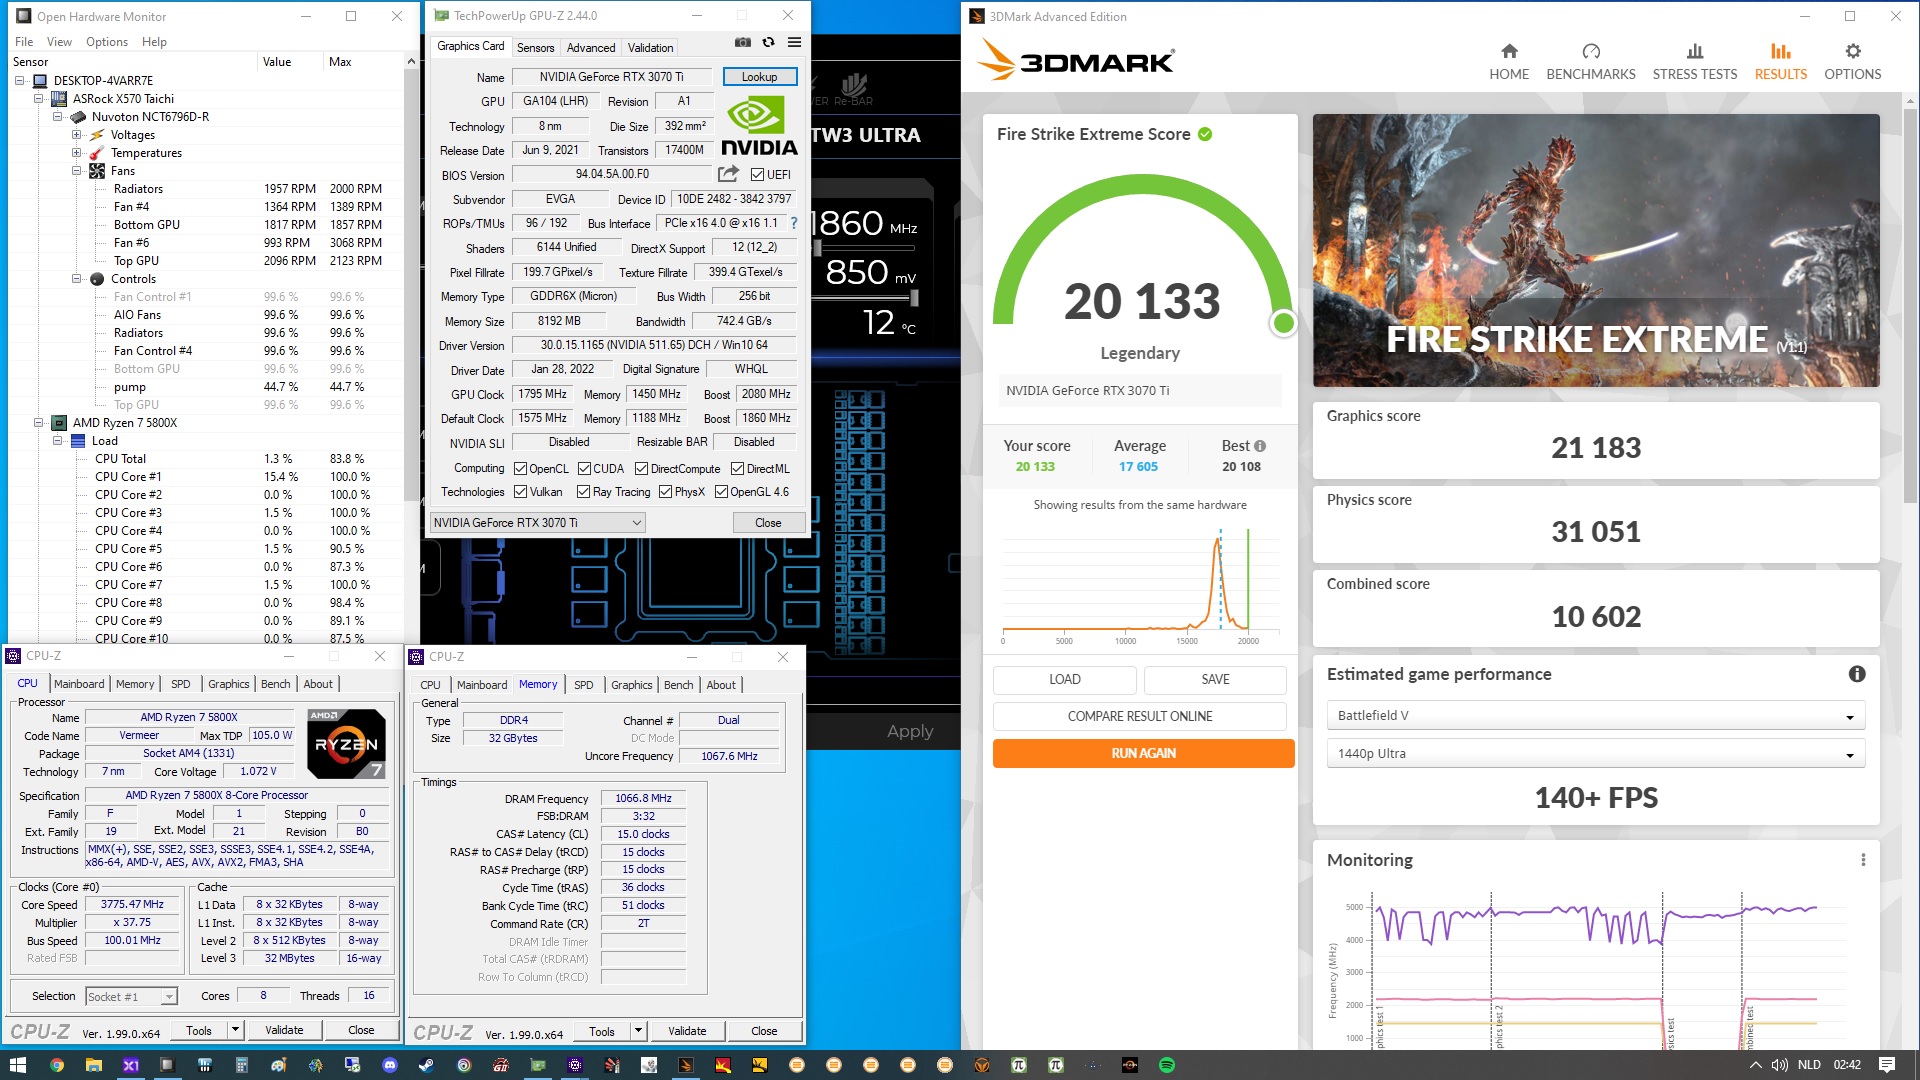The width and height of the screenshot is (1920, 1080).
Task: Open the Monitoring three-dot menu
Action: click(1863, 860)
